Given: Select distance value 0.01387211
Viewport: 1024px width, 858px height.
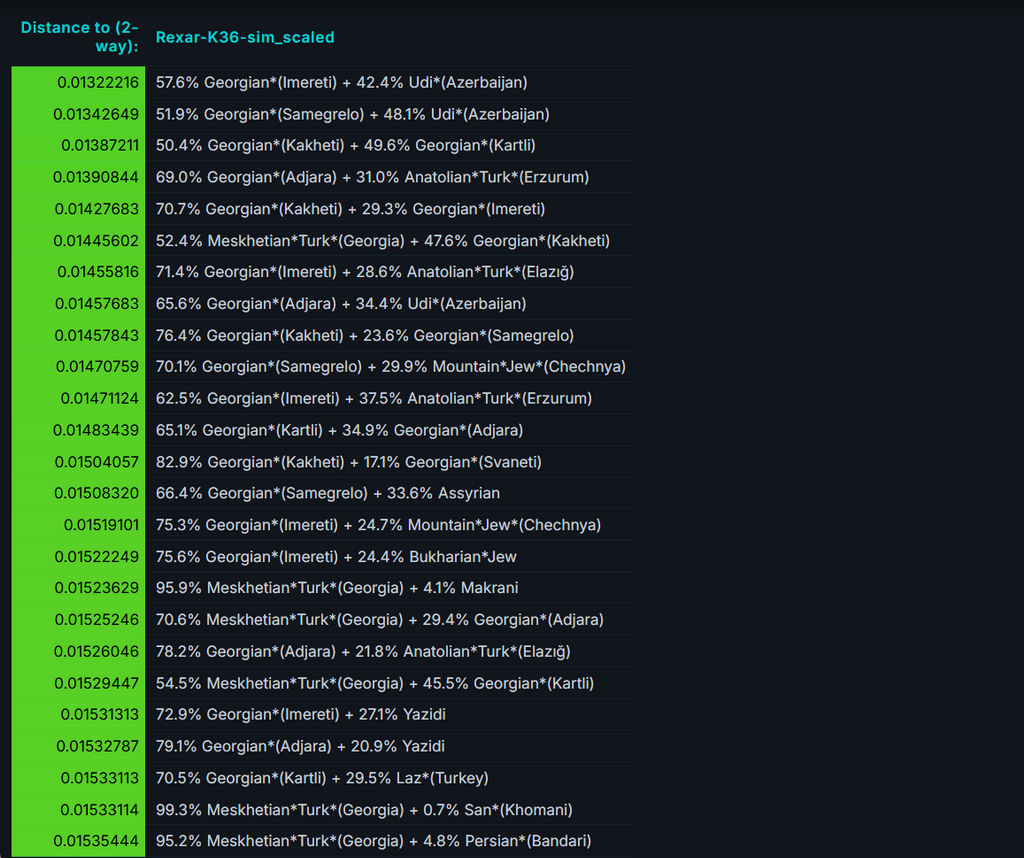Looking at the screenshot, I should point(100,146).
